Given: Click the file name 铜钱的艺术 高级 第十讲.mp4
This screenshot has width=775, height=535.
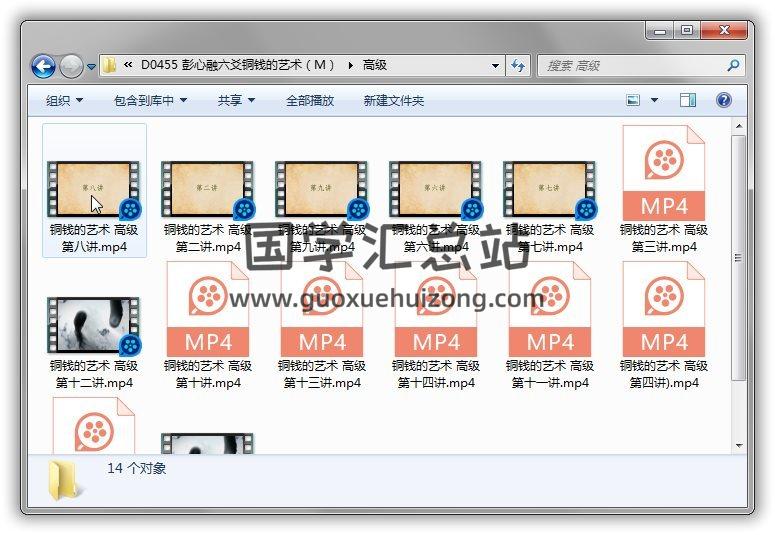Looking at the screenshot, I should click(x=208, y=374).
